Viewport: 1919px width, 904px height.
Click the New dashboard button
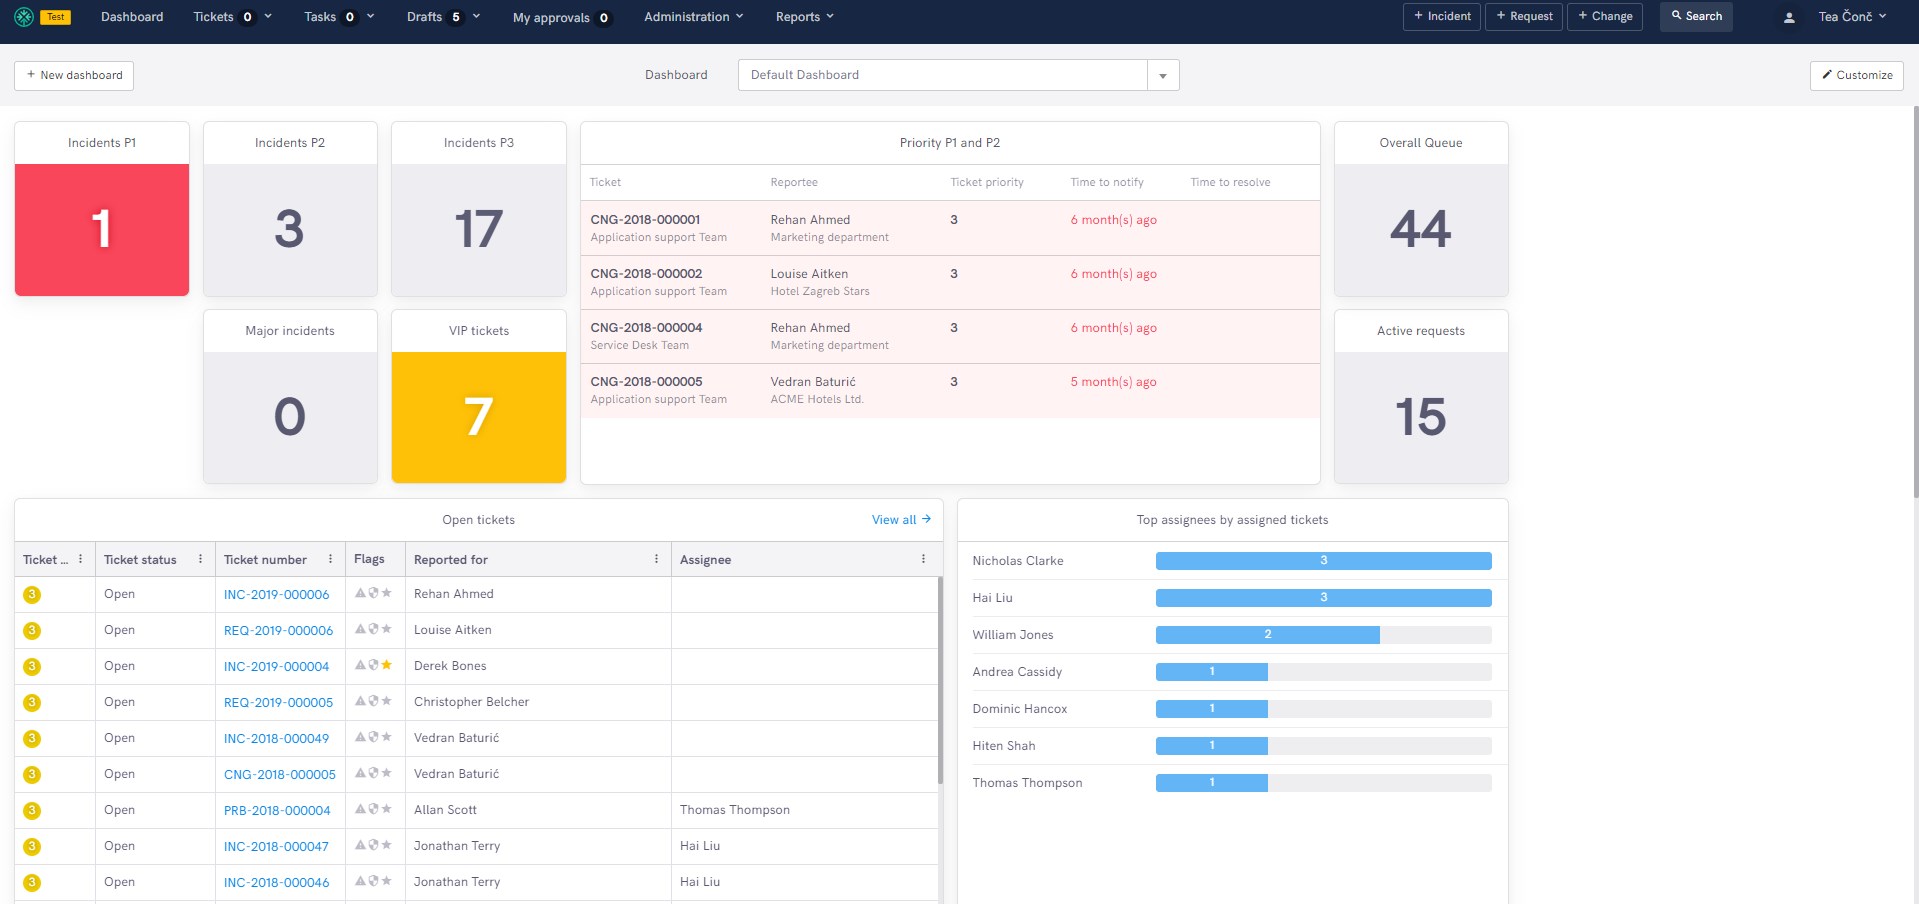74,75
